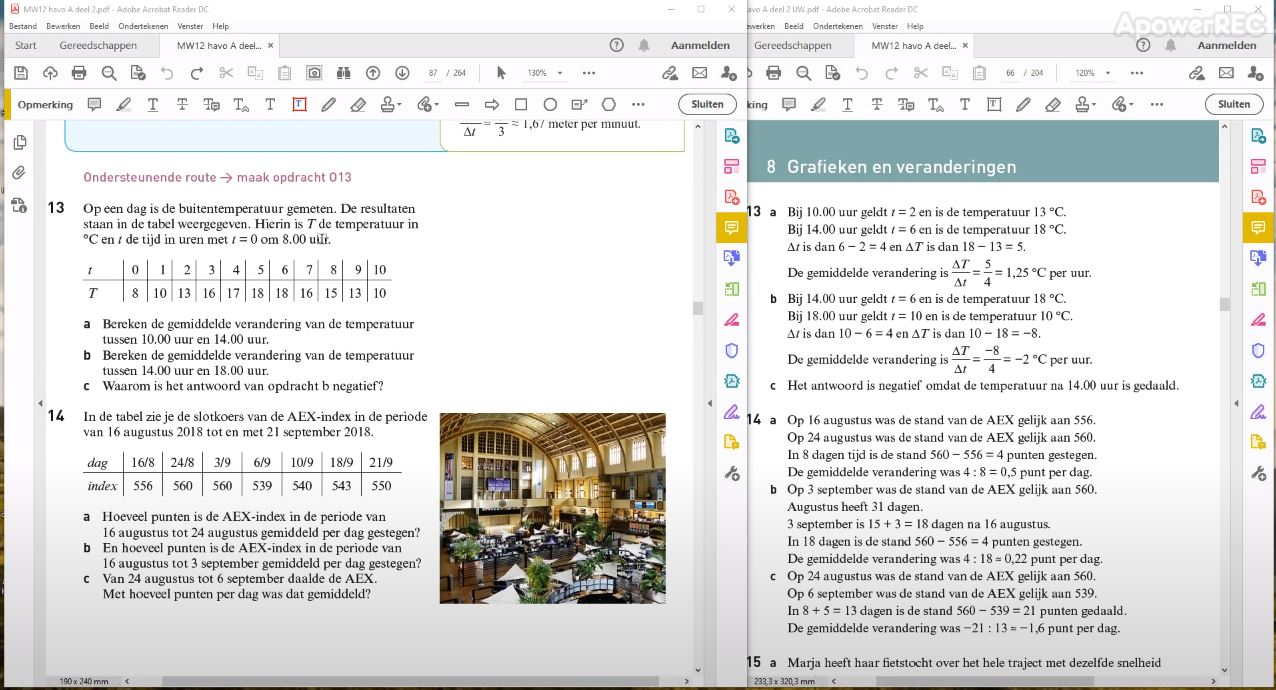
Task: Add a sticky note comment in left window
Action: click(x=94, y=104)
